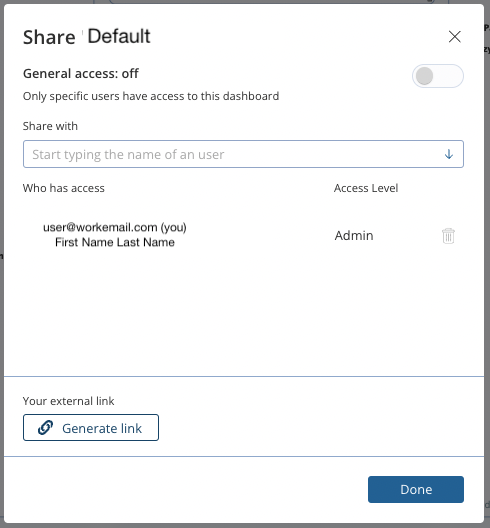Image resolution: width=490 pixels, height=528 pixels.
Task: Click the "Your external link" label
Action: (68, 401)
